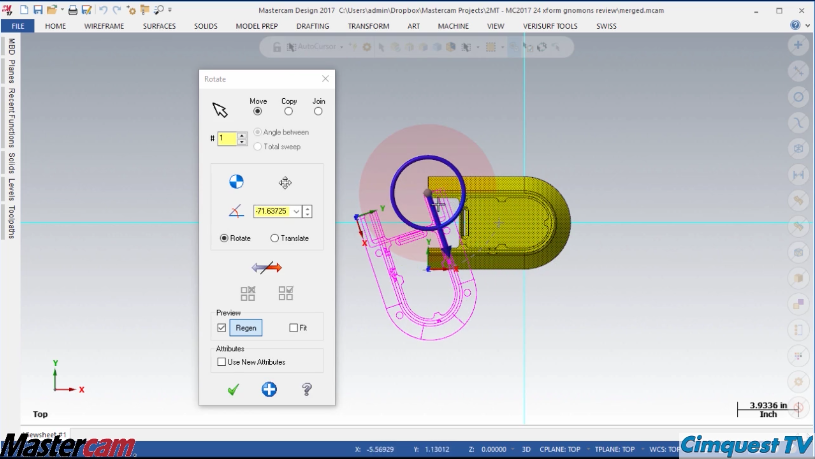Click the blue plus Apply button
815x459 pixels.
coord(269,389)
